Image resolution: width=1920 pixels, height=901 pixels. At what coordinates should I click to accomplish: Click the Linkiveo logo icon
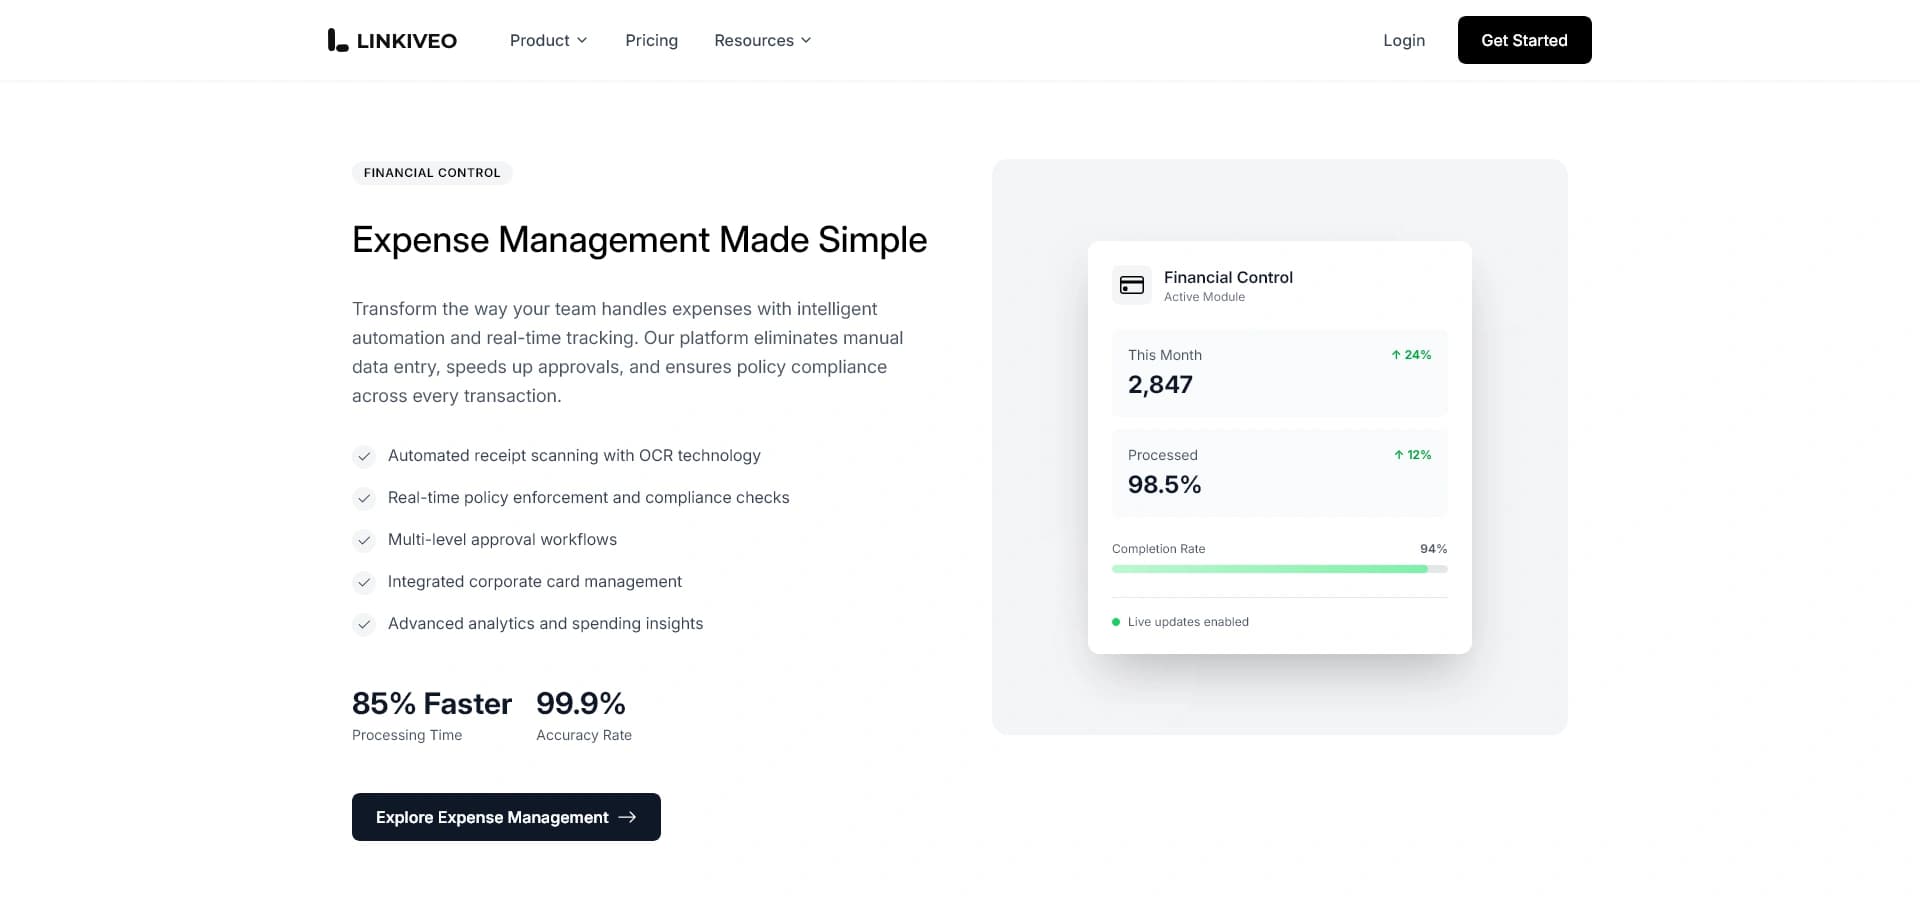point(337,40)
